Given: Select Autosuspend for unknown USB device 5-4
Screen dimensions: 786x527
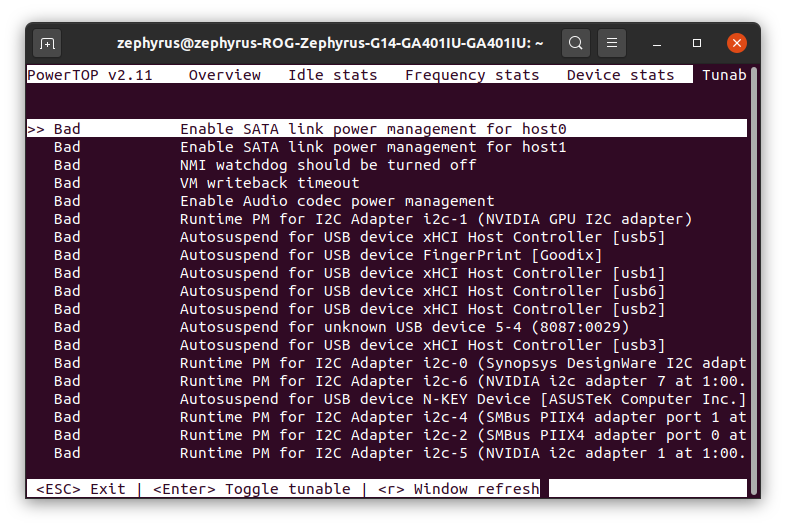Looking at the screenshot, I should pos(386,327).
